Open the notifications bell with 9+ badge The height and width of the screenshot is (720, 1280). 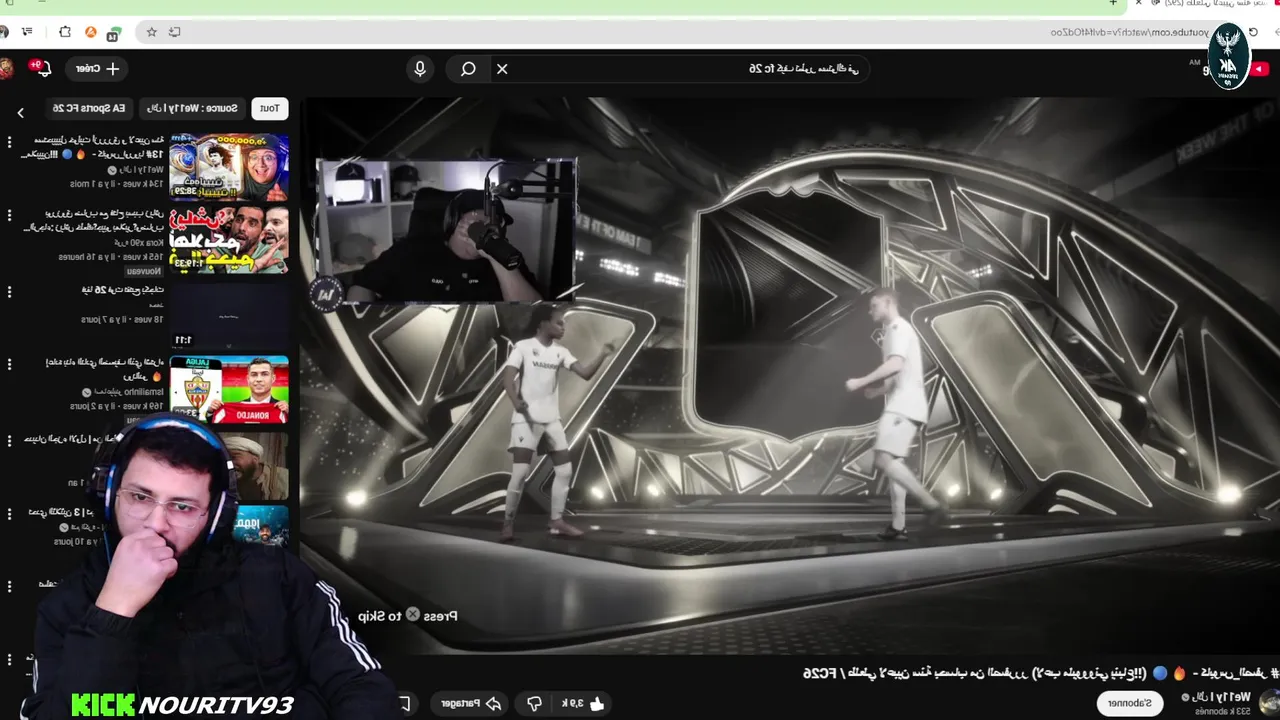coord(42,69)
